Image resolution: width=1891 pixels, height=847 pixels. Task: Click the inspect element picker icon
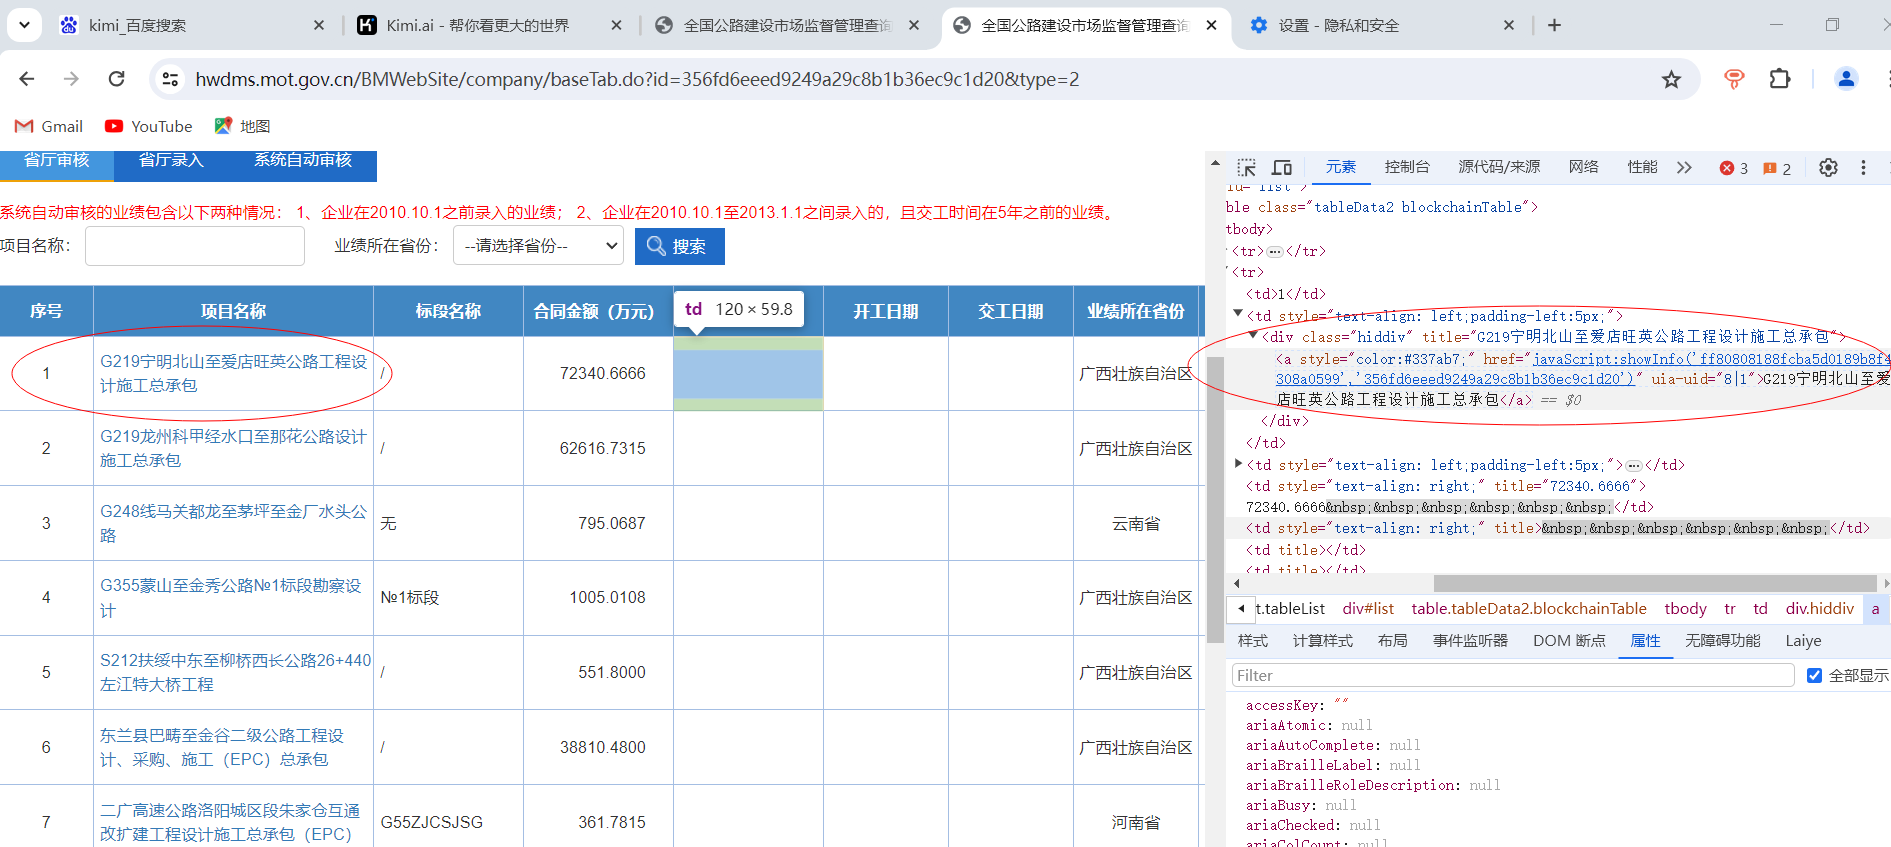point(1246,168)
